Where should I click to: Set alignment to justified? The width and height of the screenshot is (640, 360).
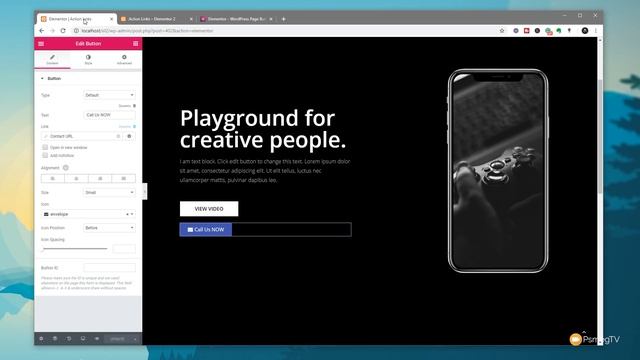tap(124, 178)
